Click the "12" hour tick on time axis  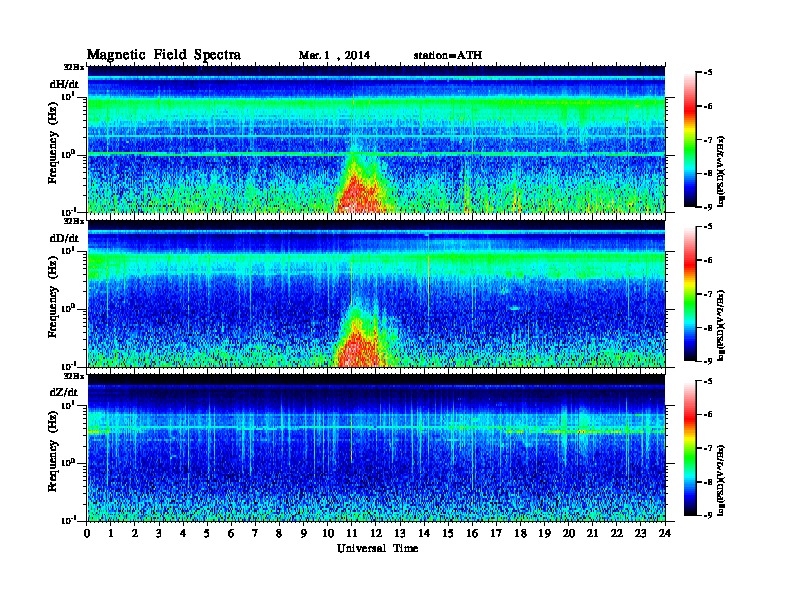[x=376, y=534]
